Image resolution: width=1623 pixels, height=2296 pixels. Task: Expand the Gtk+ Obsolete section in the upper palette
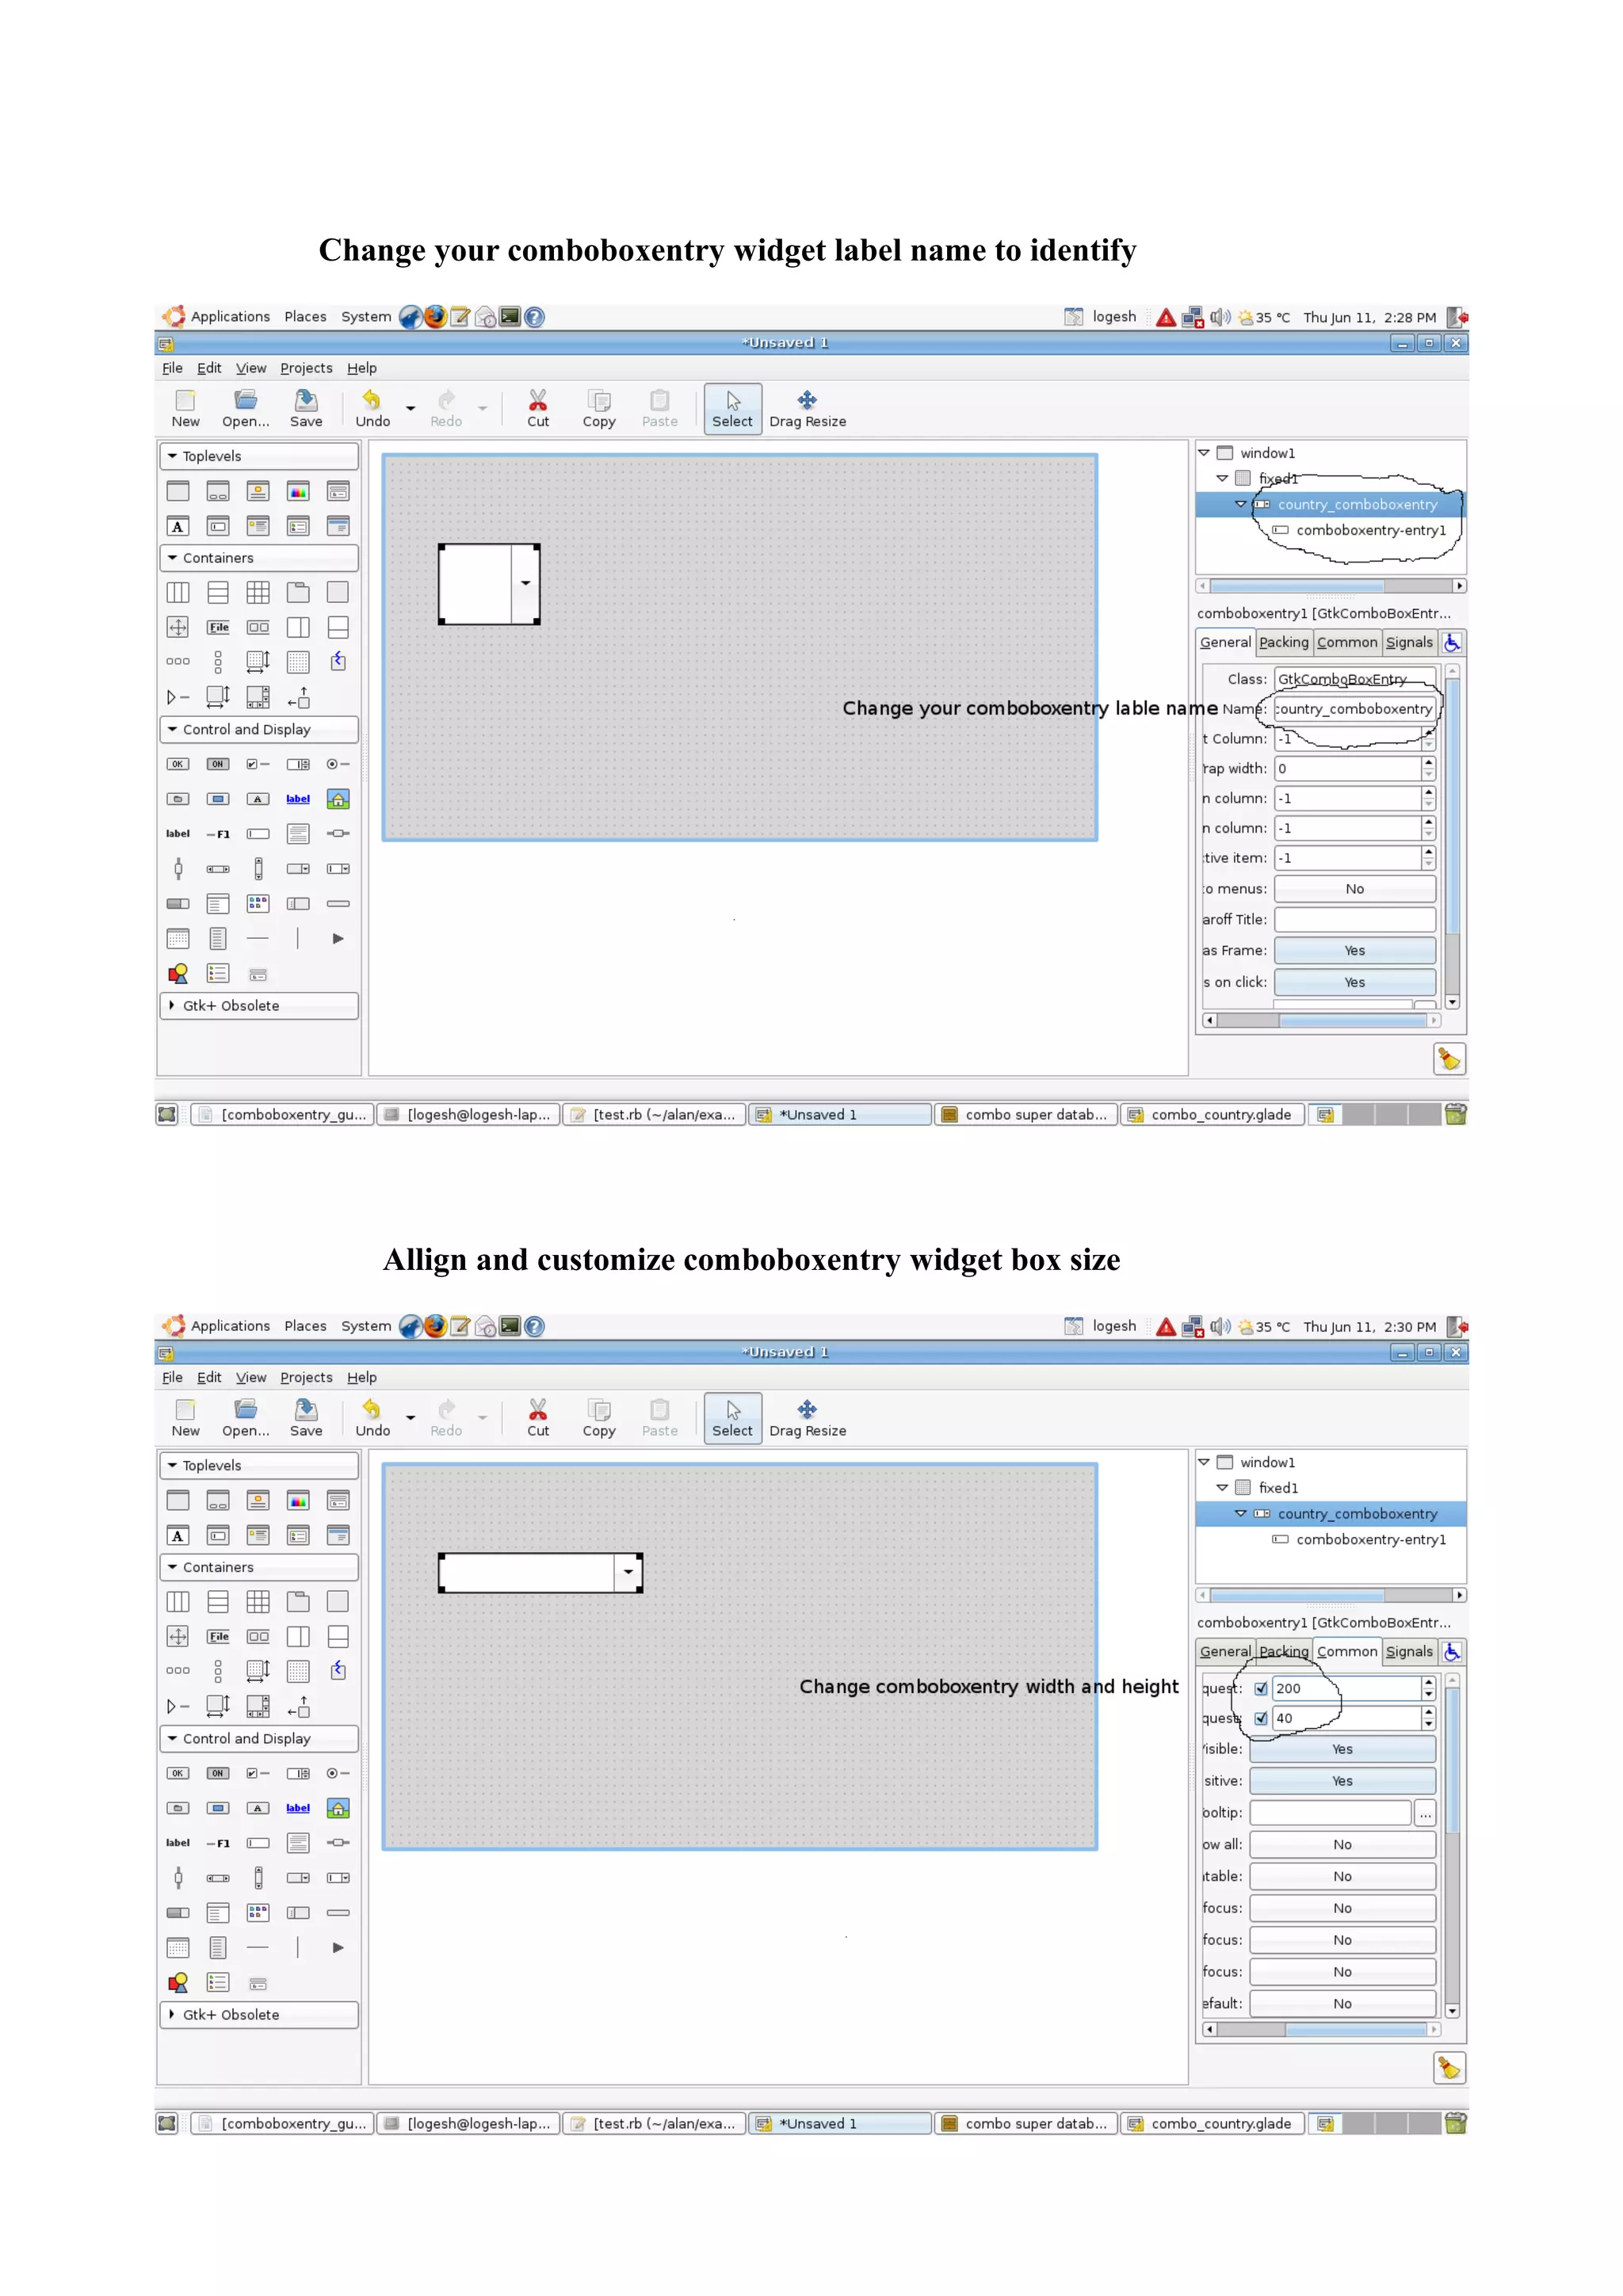230,1006
